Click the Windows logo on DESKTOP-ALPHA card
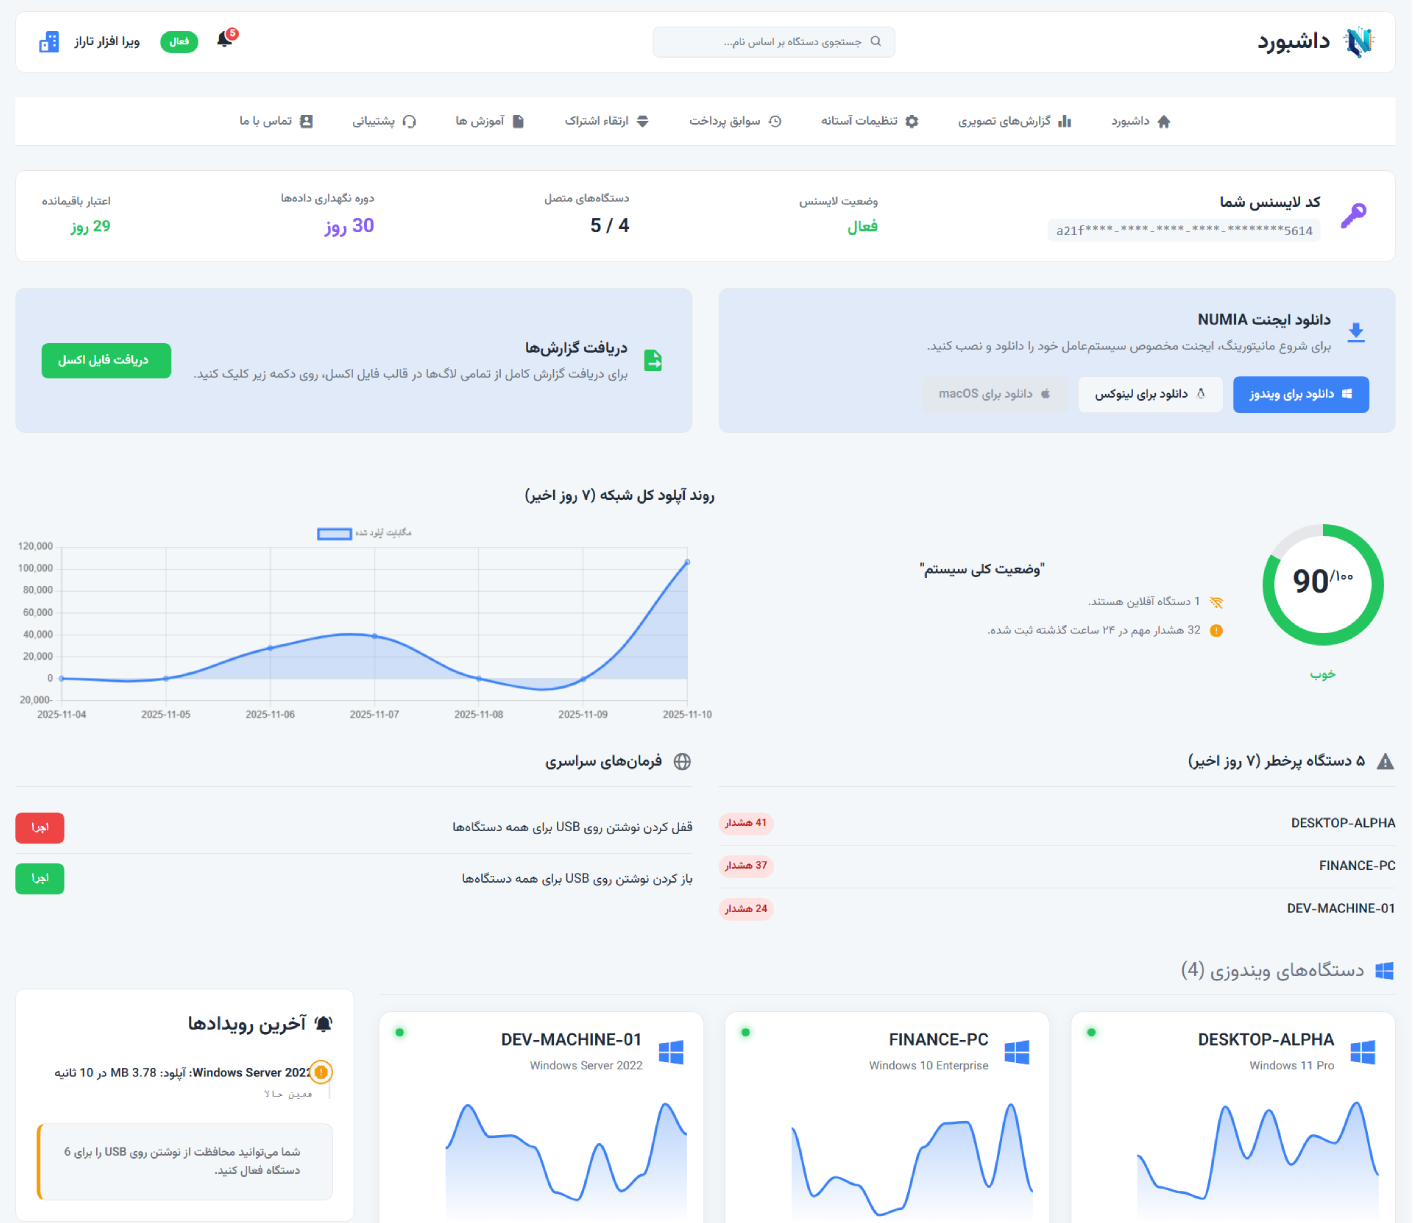This screenshot has height=1223, width=1413. pyautogui.click(x=1362, y=1052)
